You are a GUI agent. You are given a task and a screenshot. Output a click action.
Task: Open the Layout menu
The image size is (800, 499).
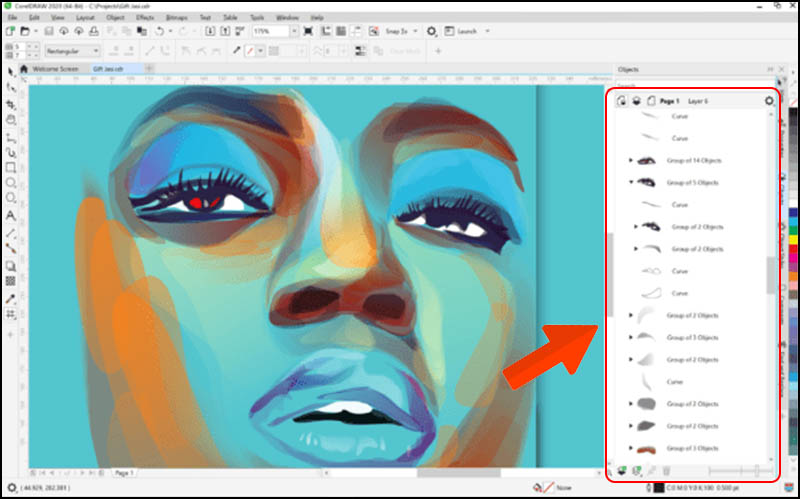click(85, 17)
